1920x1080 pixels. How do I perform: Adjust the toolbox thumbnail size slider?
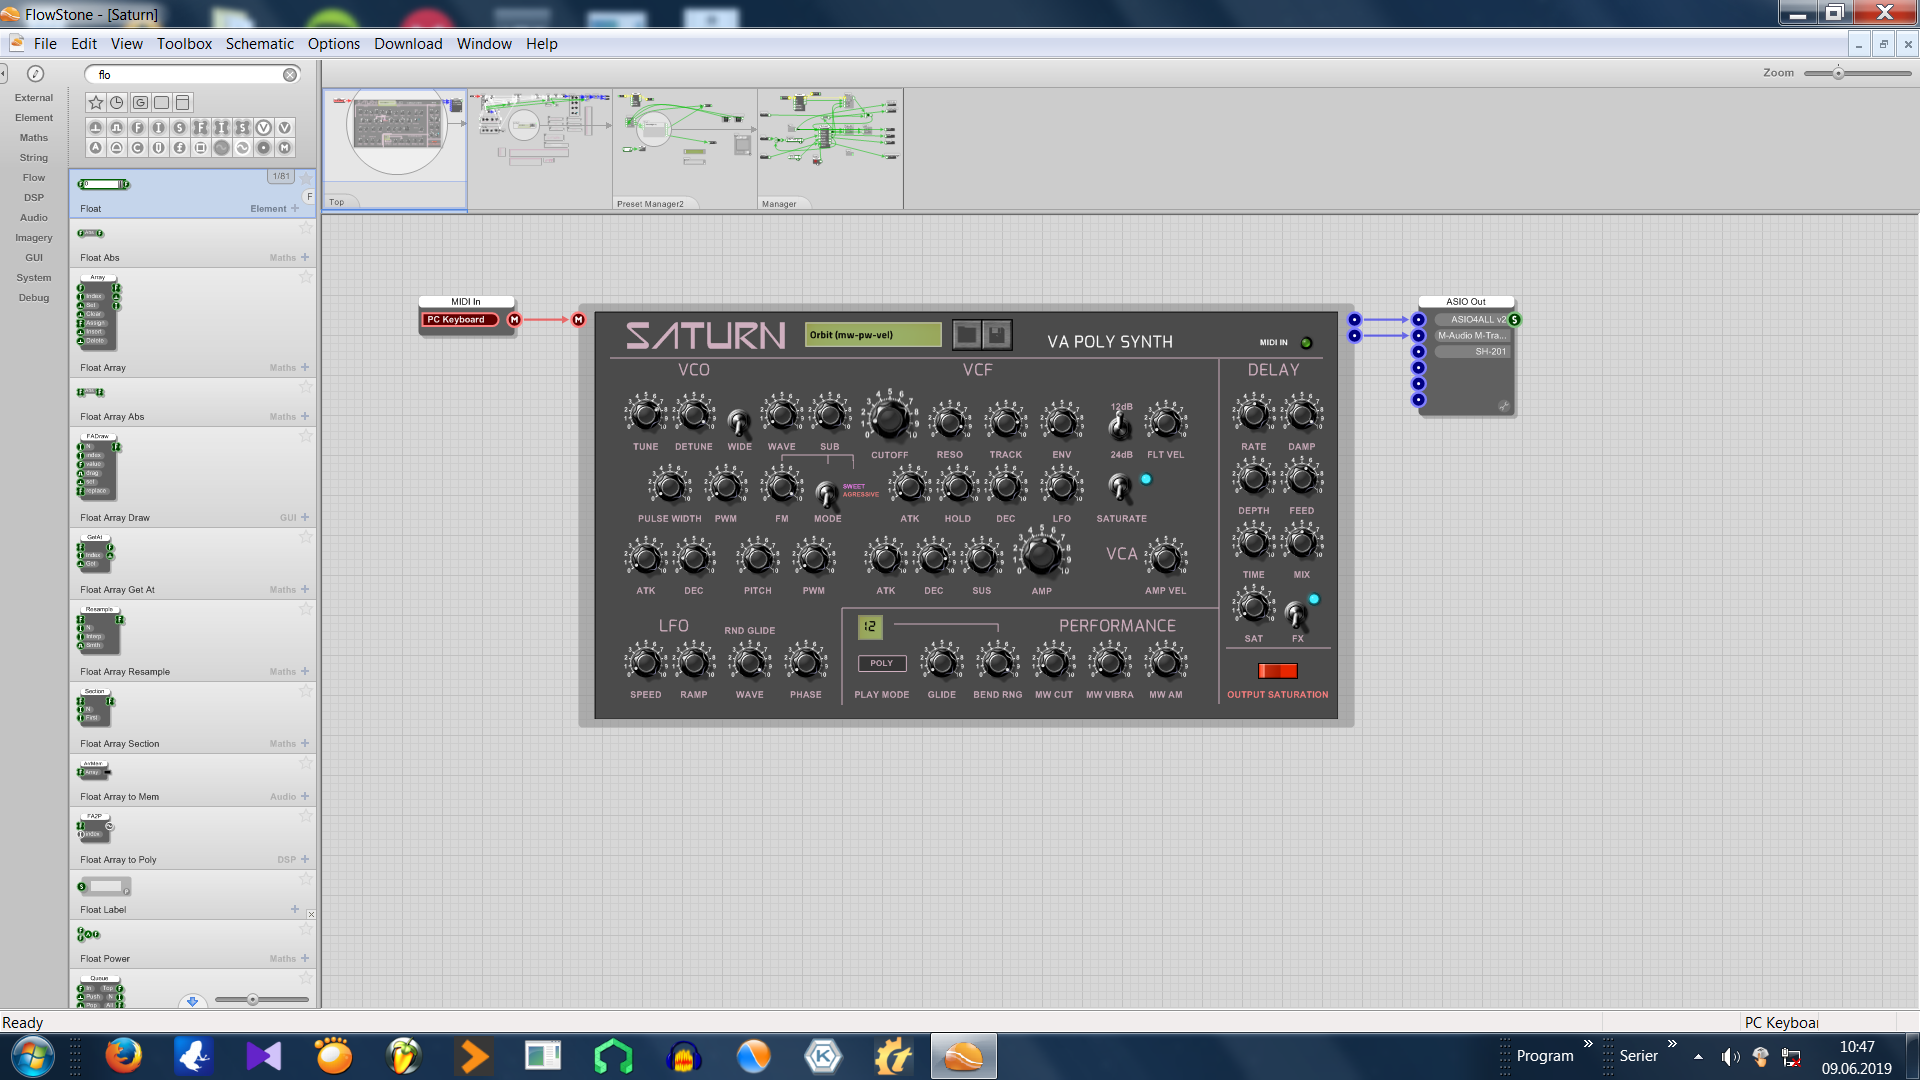pyautogui.click(x=253, y=999)
